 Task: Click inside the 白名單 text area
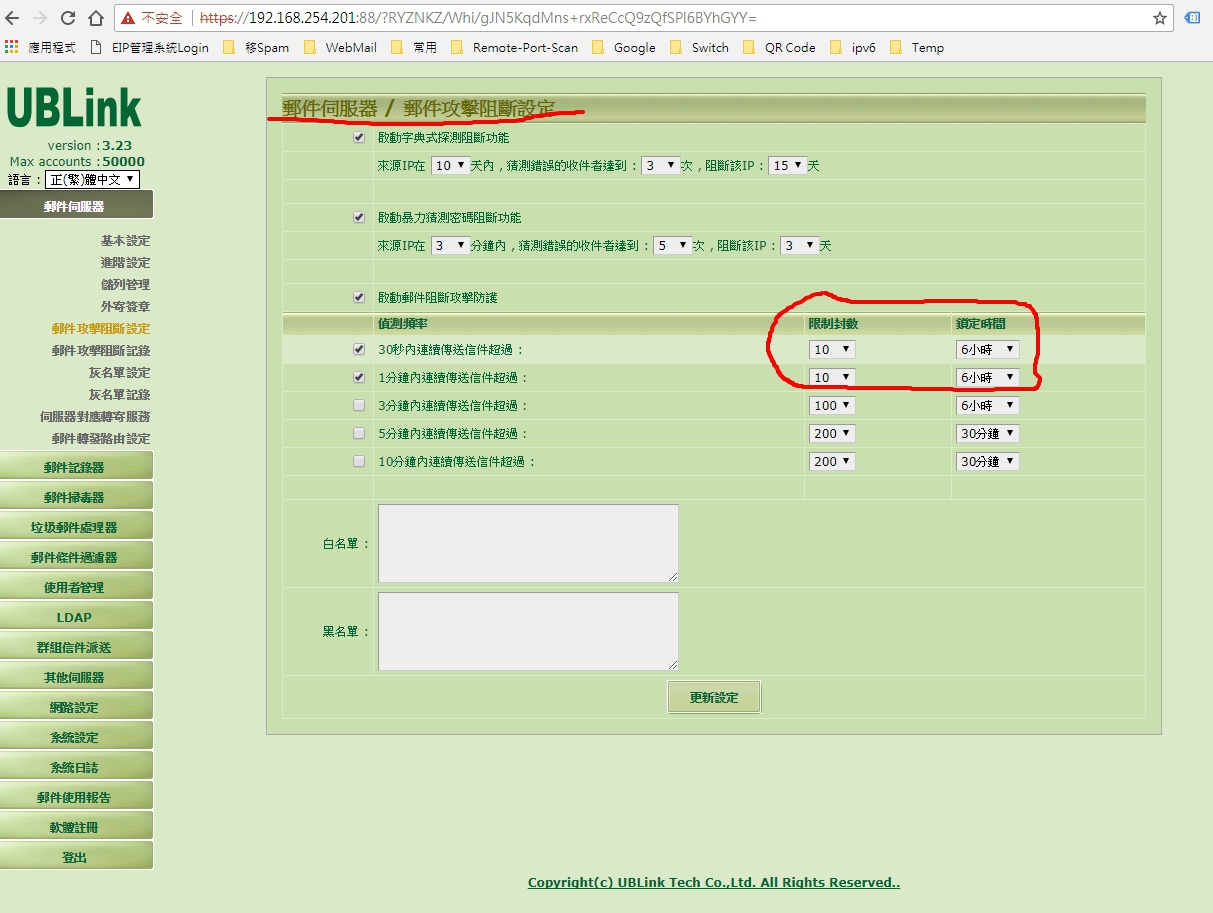pos(528,543)
